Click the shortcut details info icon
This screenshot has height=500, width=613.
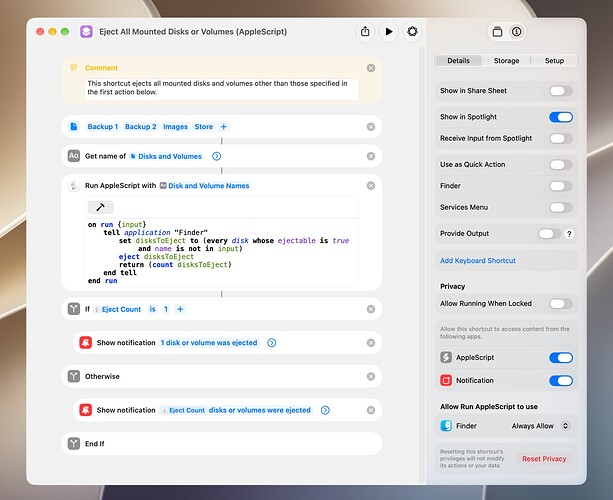pos(516,32)
